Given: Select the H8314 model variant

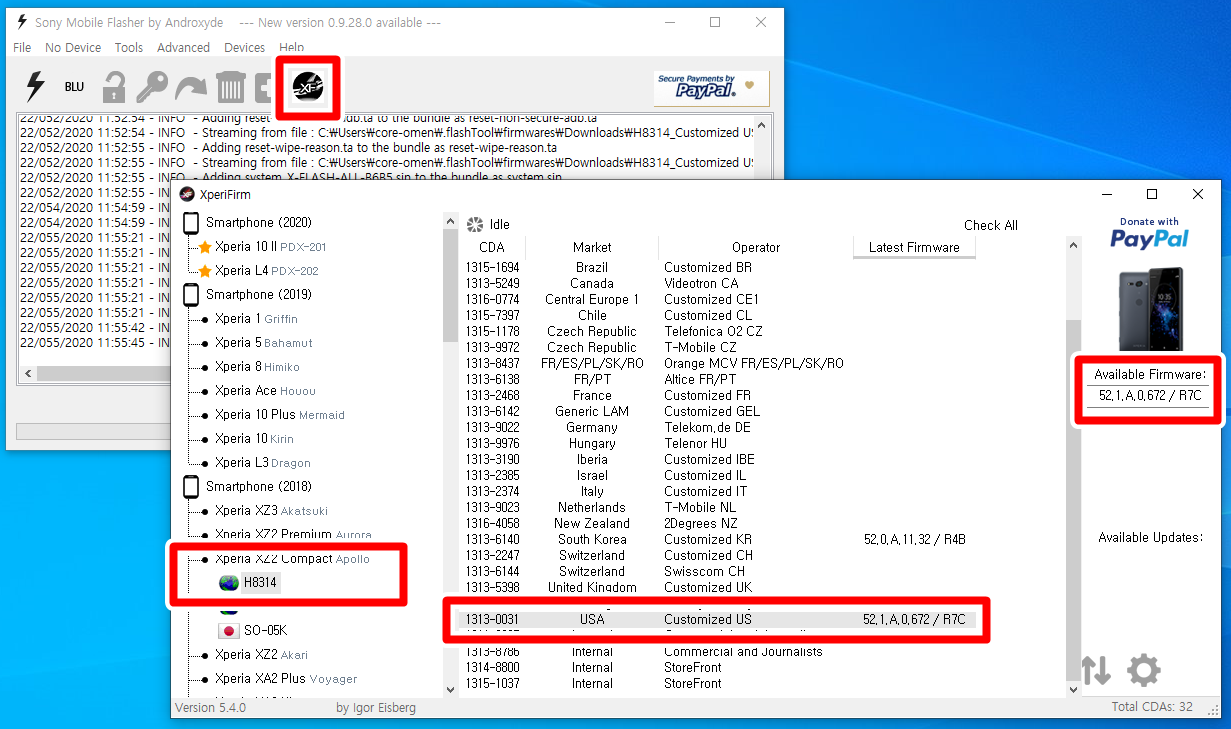Looking at the screenshot, I should pos(261,583).
